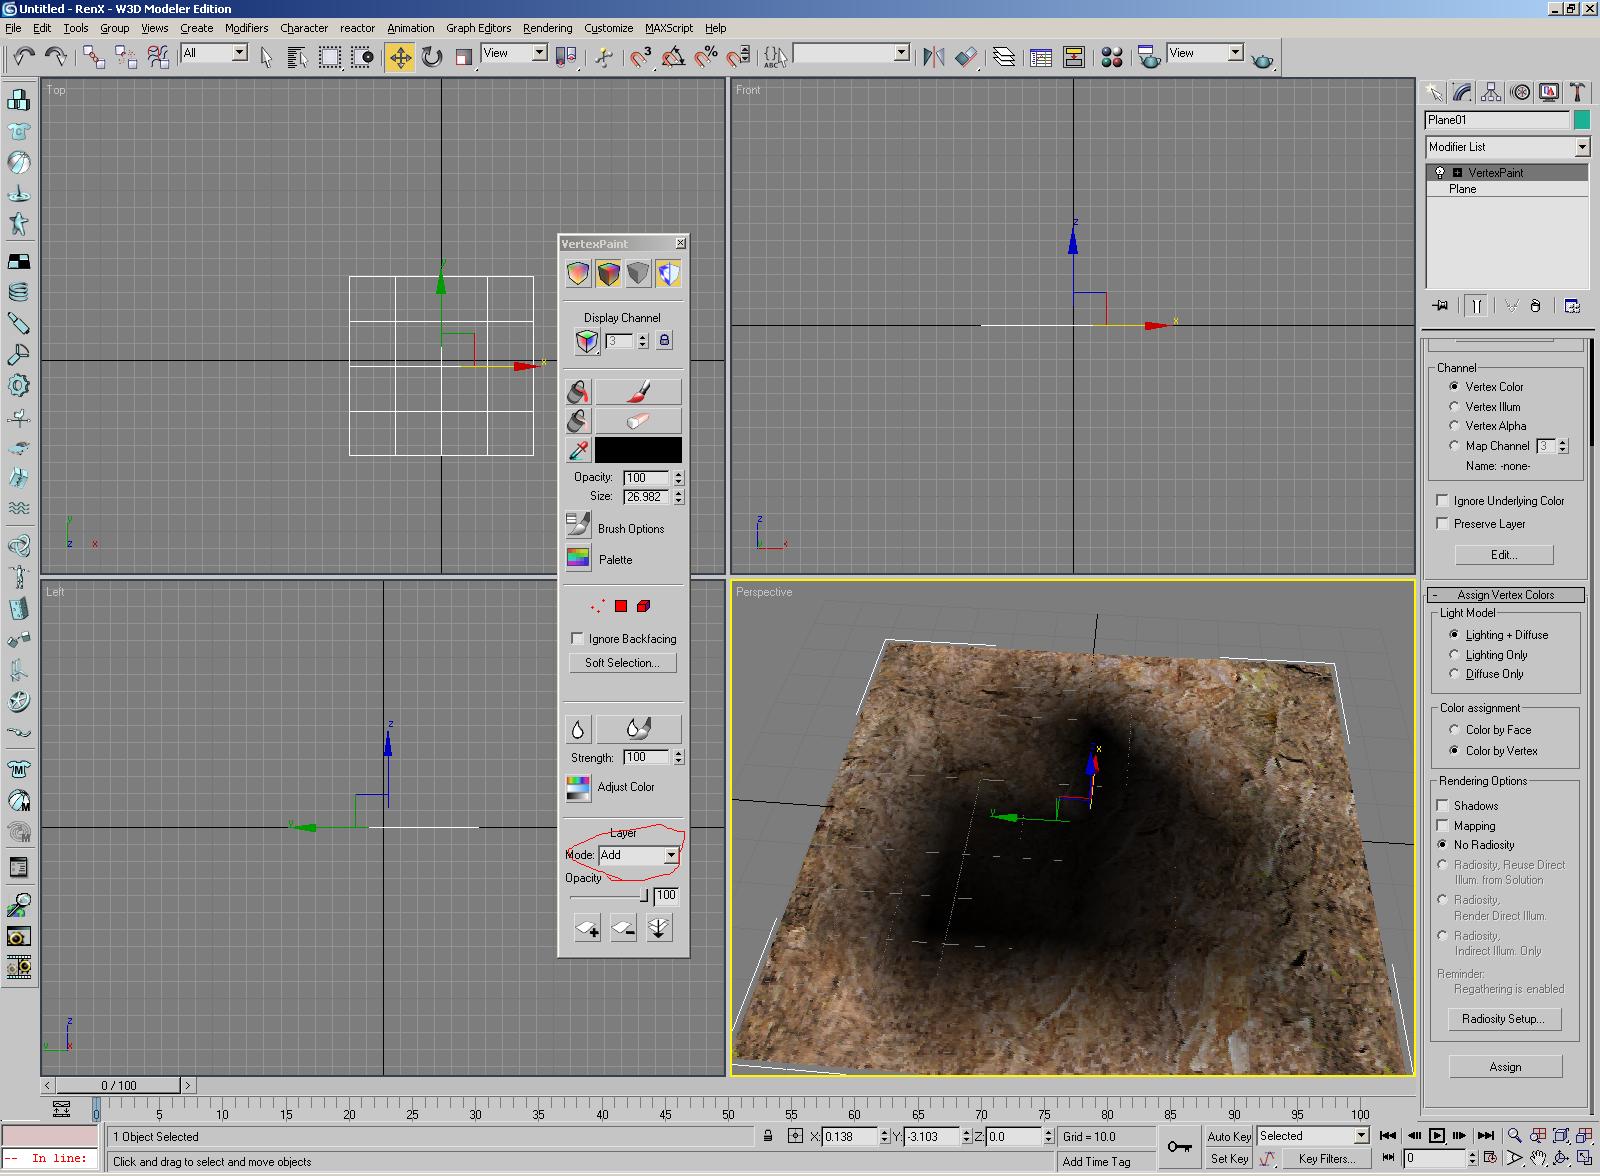Click the Quick Render teapot icon

click(x=1263, y=58)
